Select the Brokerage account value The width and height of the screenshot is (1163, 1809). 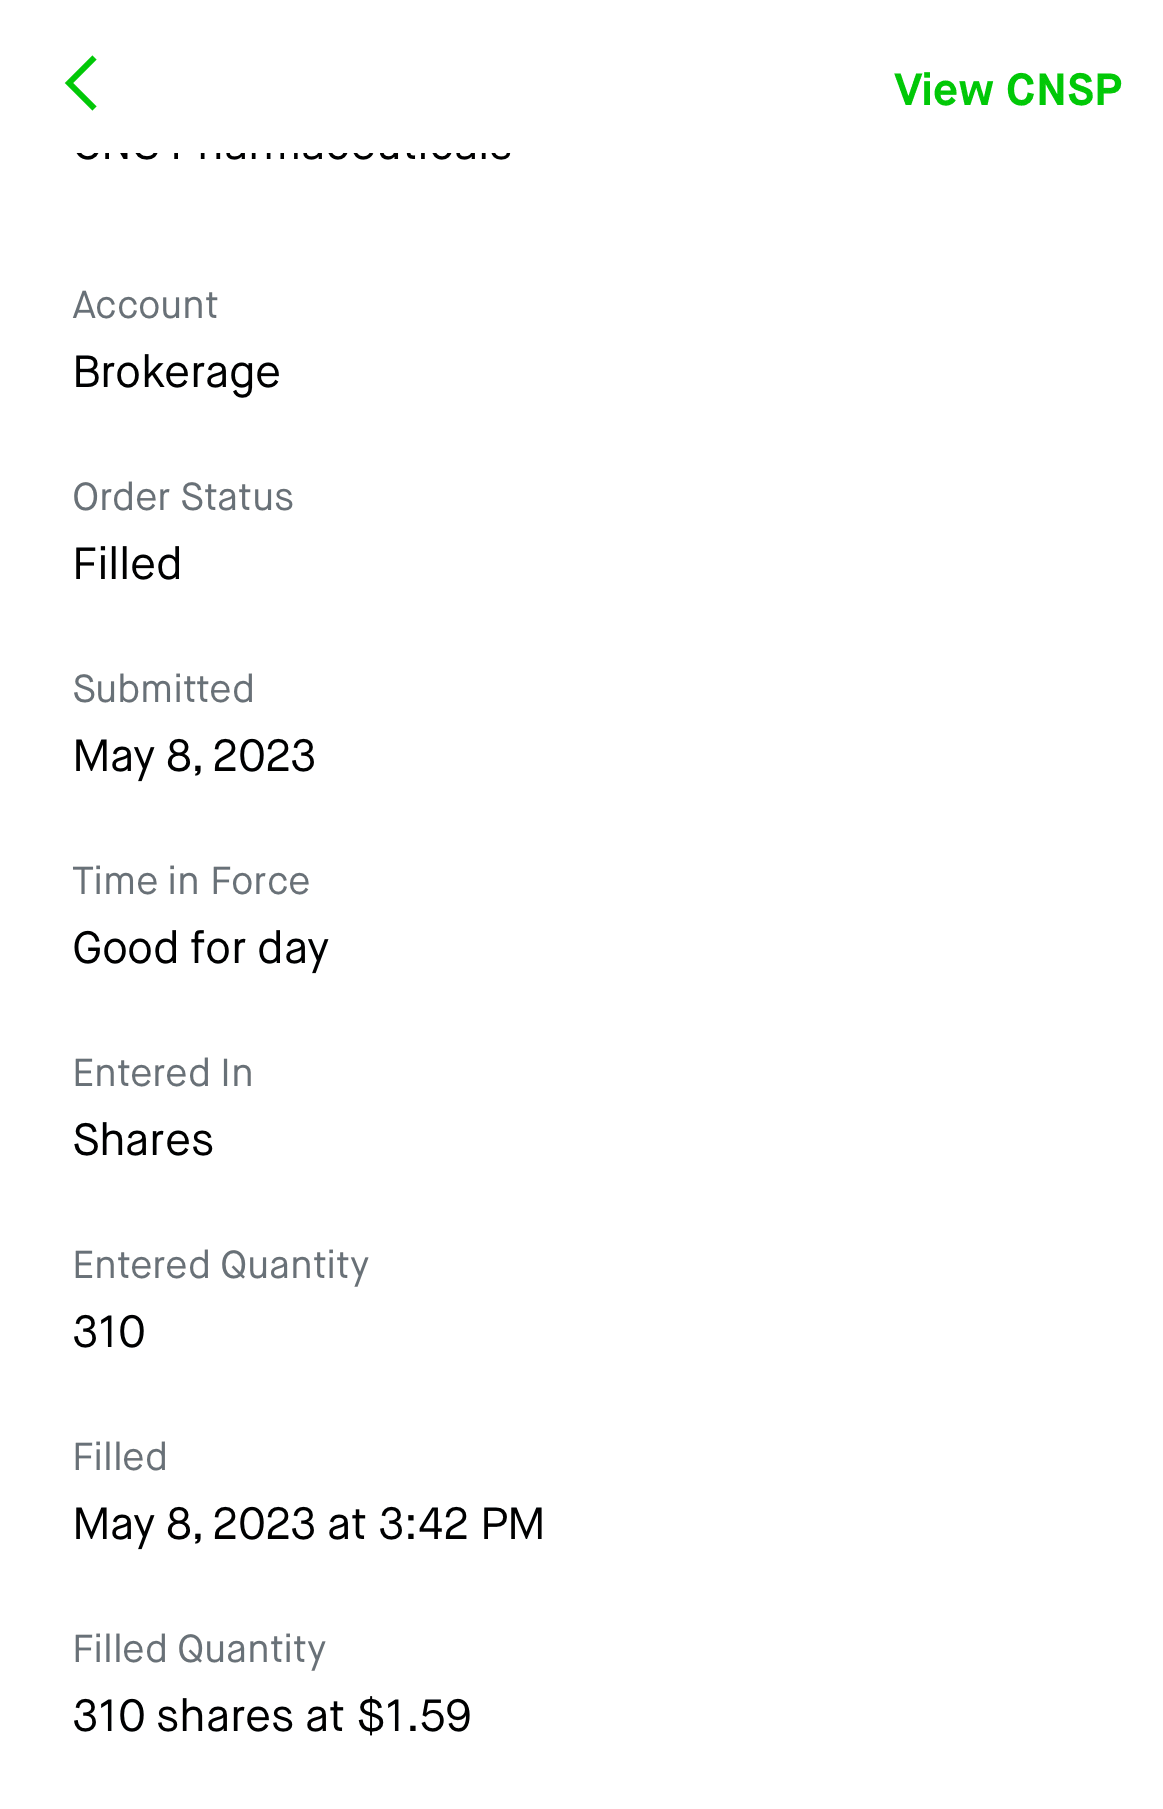pos(177,373)
